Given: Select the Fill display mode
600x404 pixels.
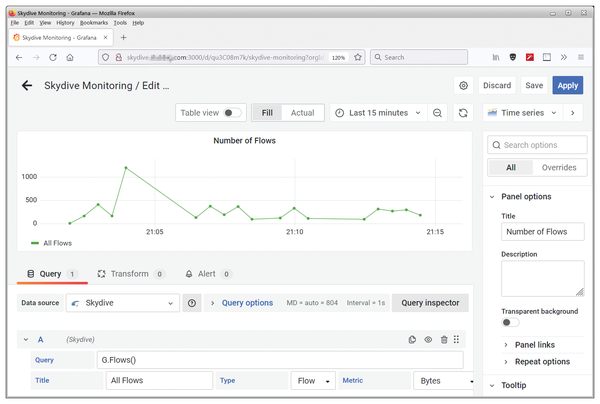Looking at the screenshot, I should click(x=267, y=113).
